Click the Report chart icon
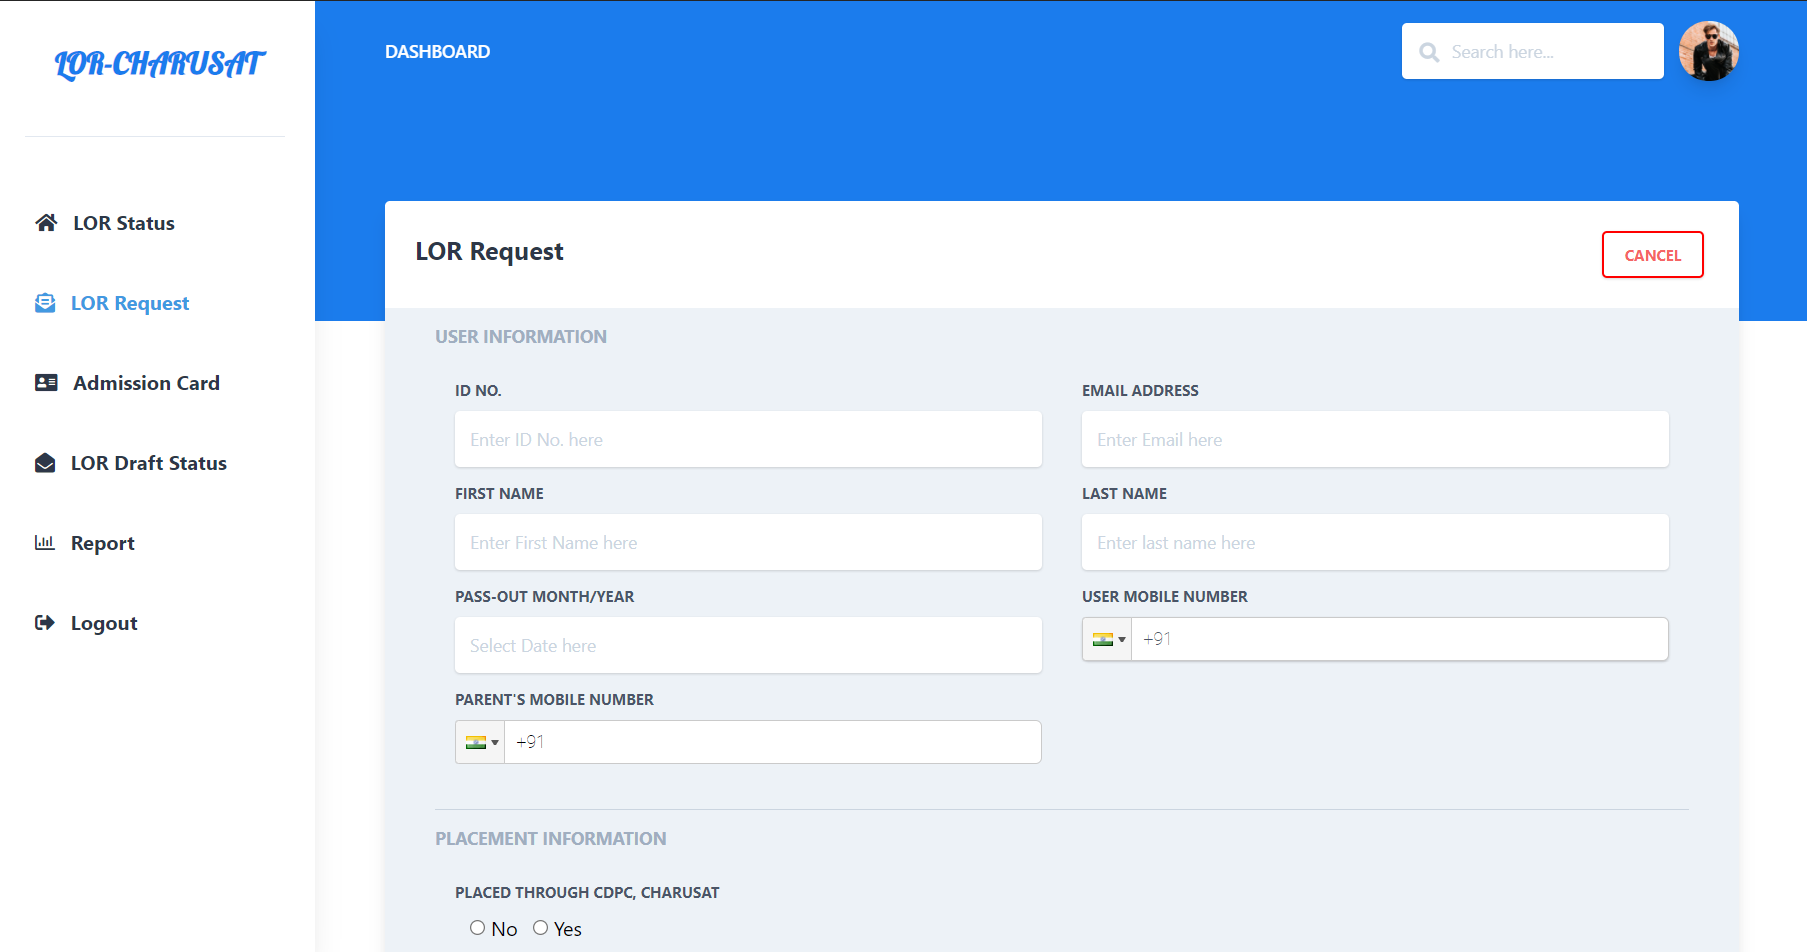 pos(45,543)
